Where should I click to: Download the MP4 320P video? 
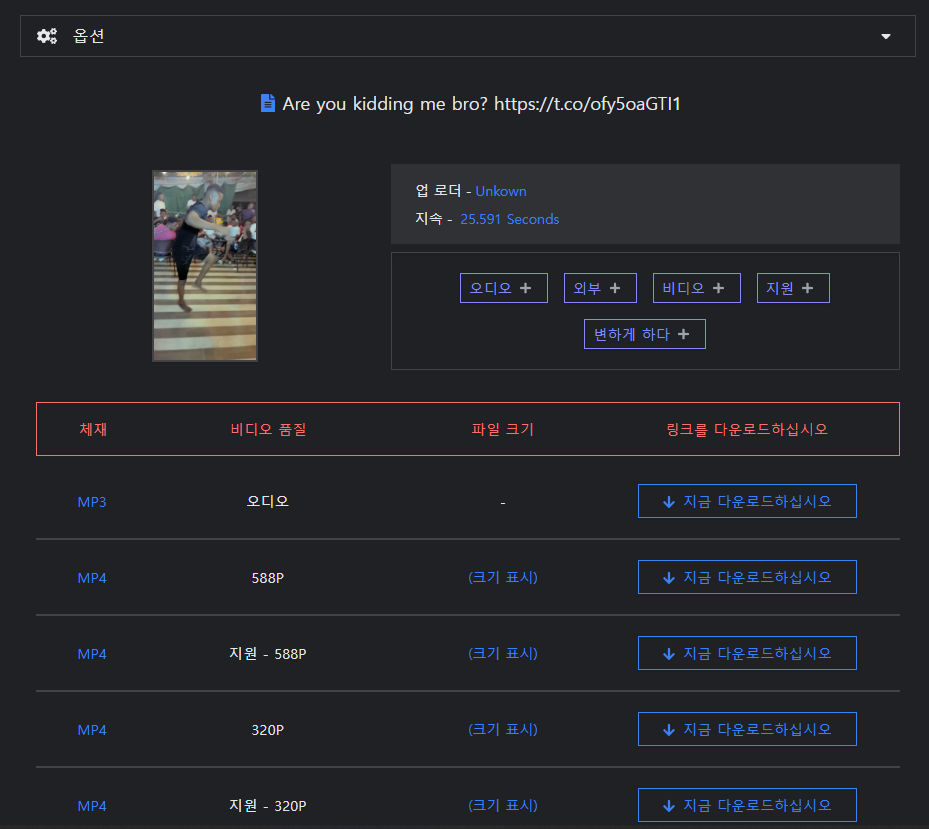point(747,729)
